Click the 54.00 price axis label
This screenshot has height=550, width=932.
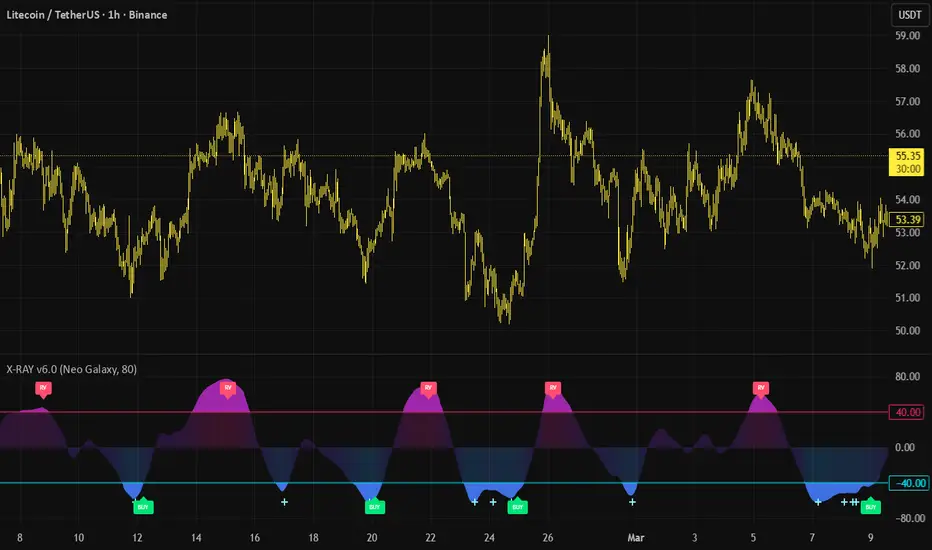[908, 199]
